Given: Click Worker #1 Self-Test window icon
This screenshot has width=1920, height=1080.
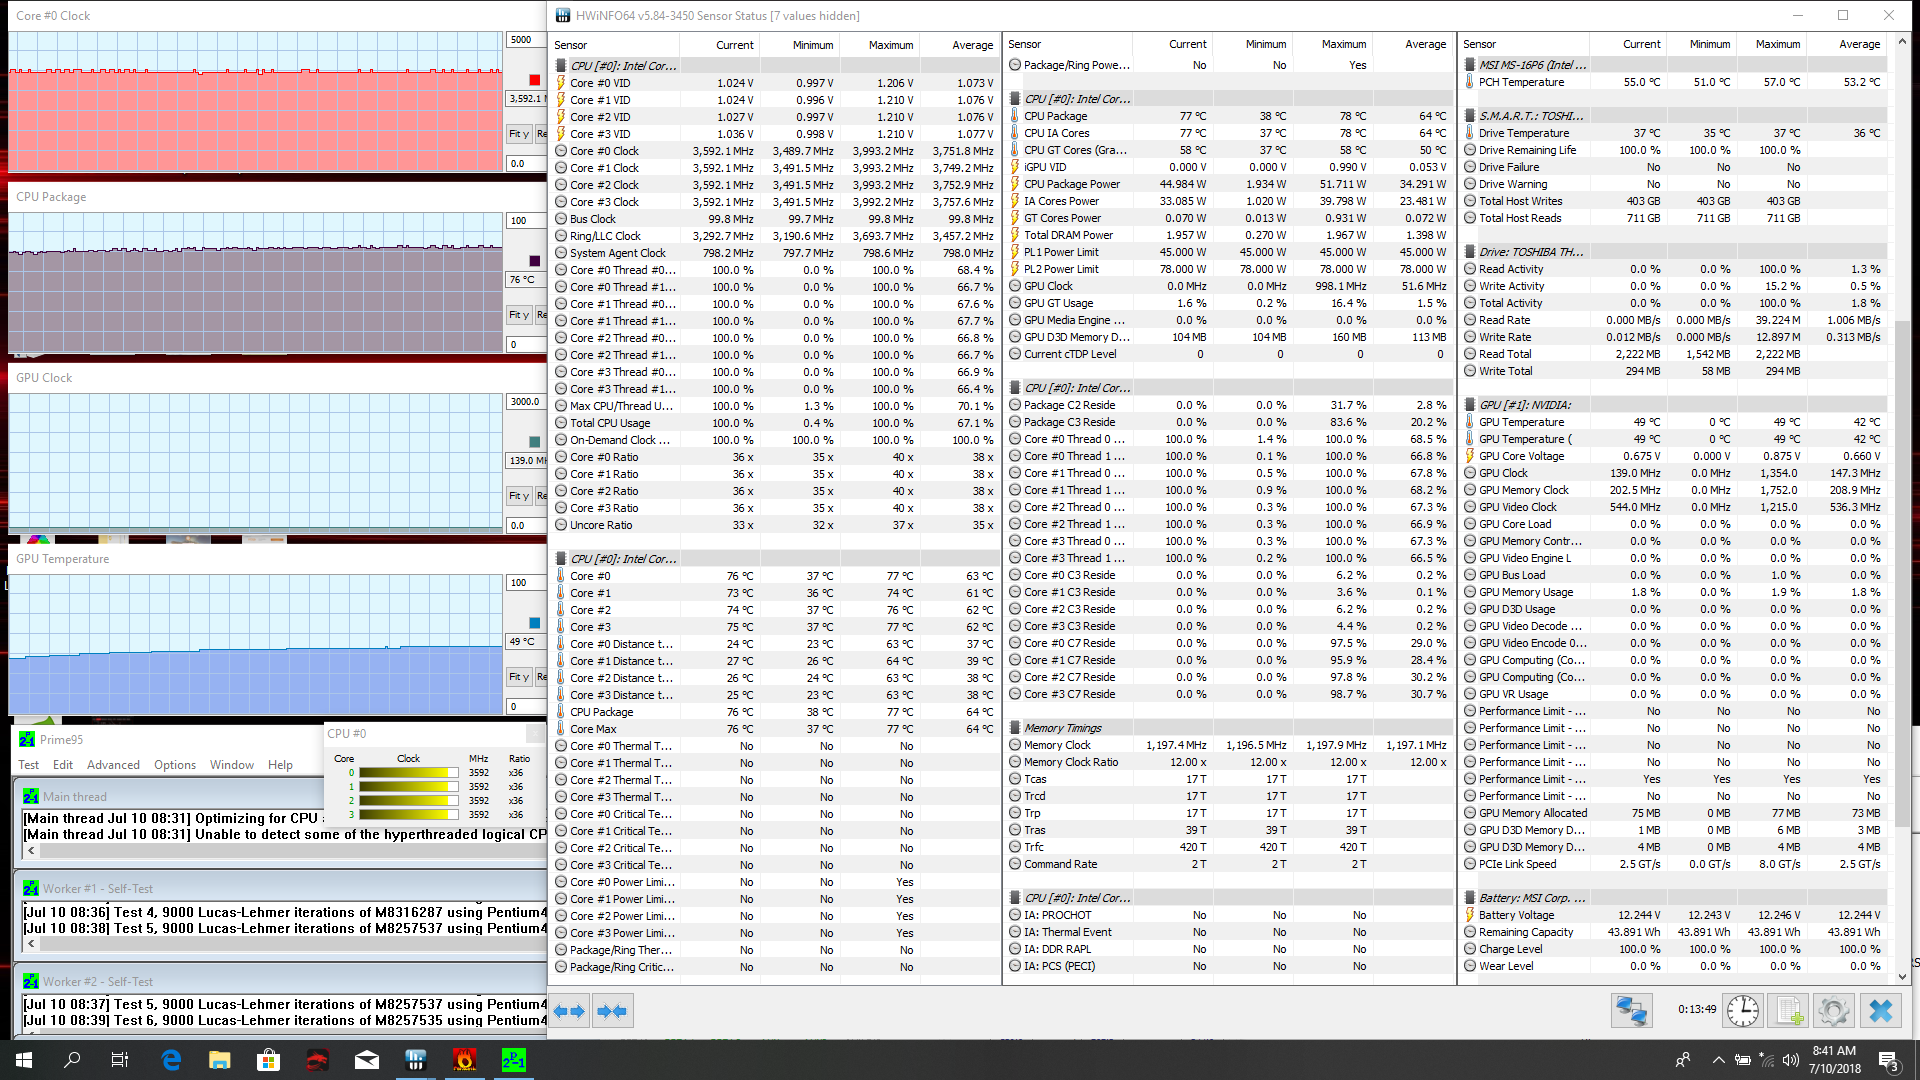Looking at the screenshot, I should (x=31, y=888).
